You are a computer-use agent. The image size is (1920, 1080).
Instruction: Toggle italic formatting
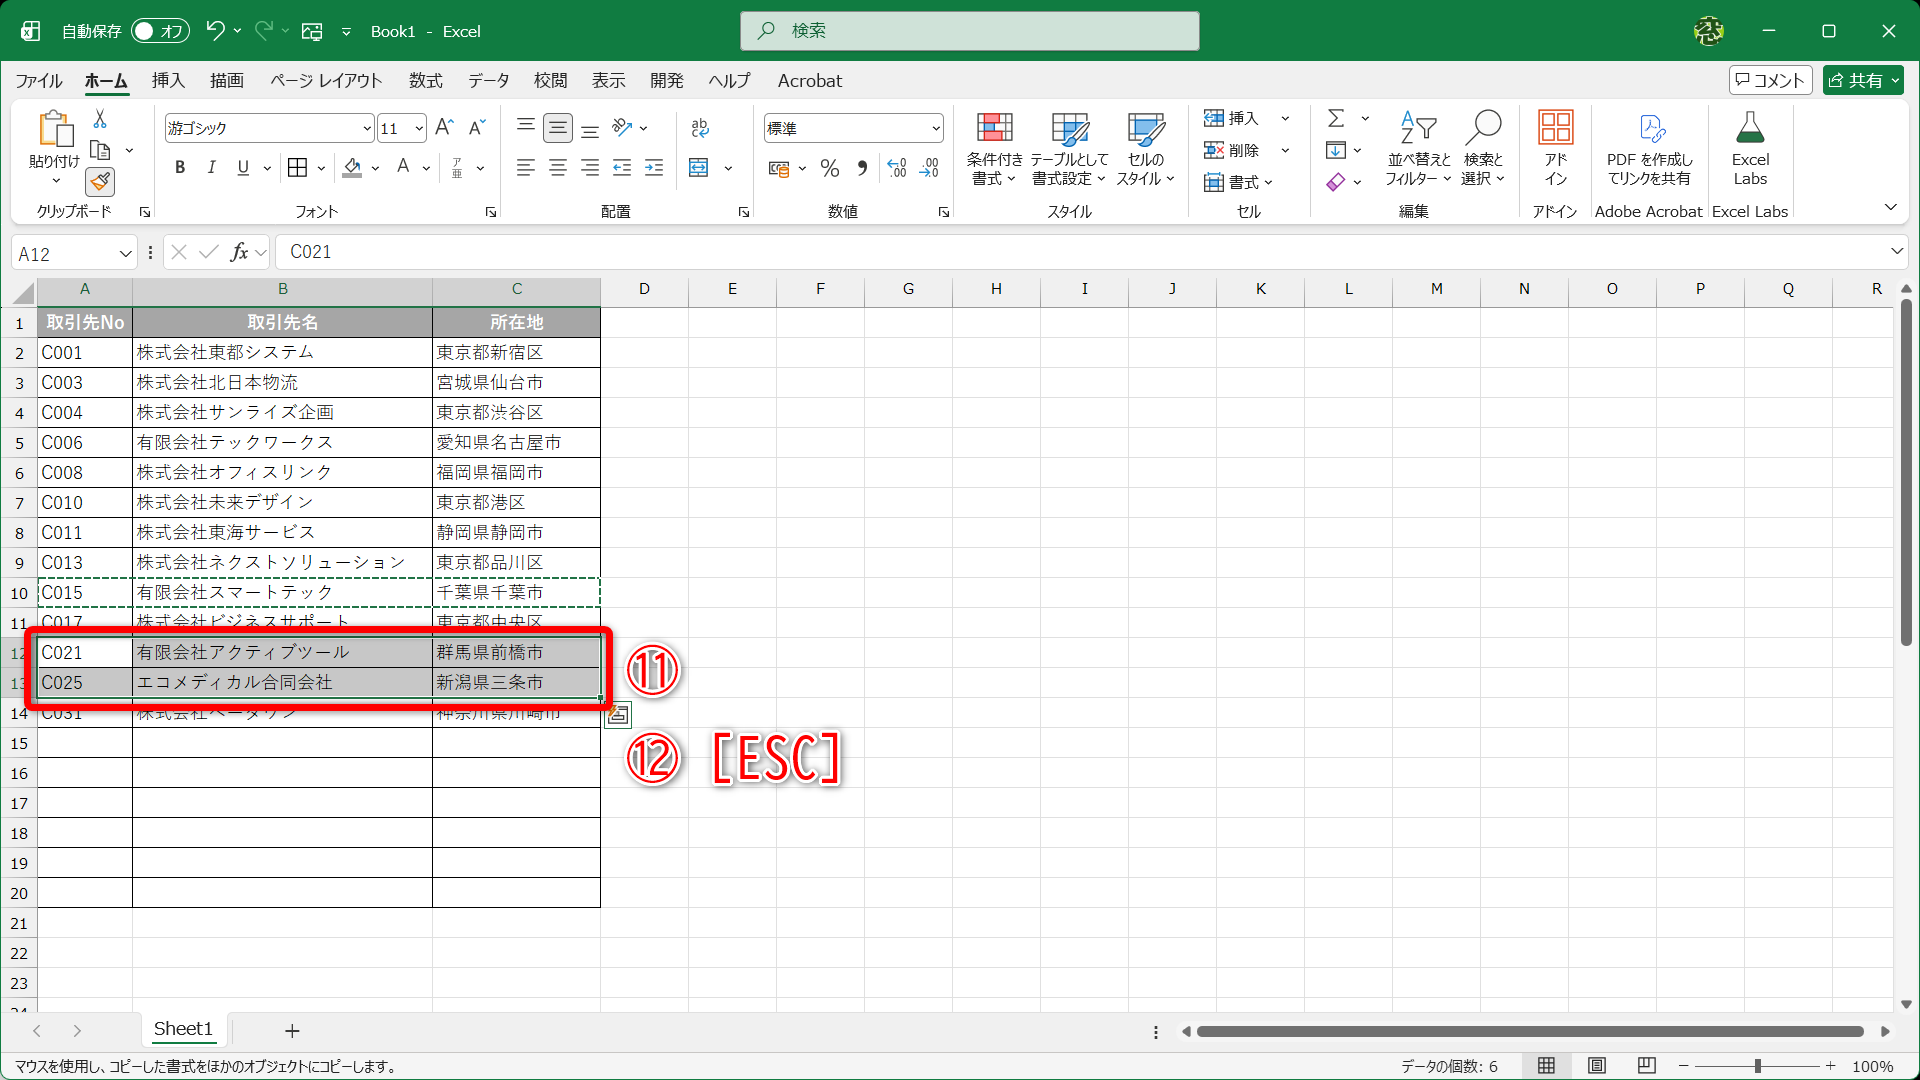[211, 167]
